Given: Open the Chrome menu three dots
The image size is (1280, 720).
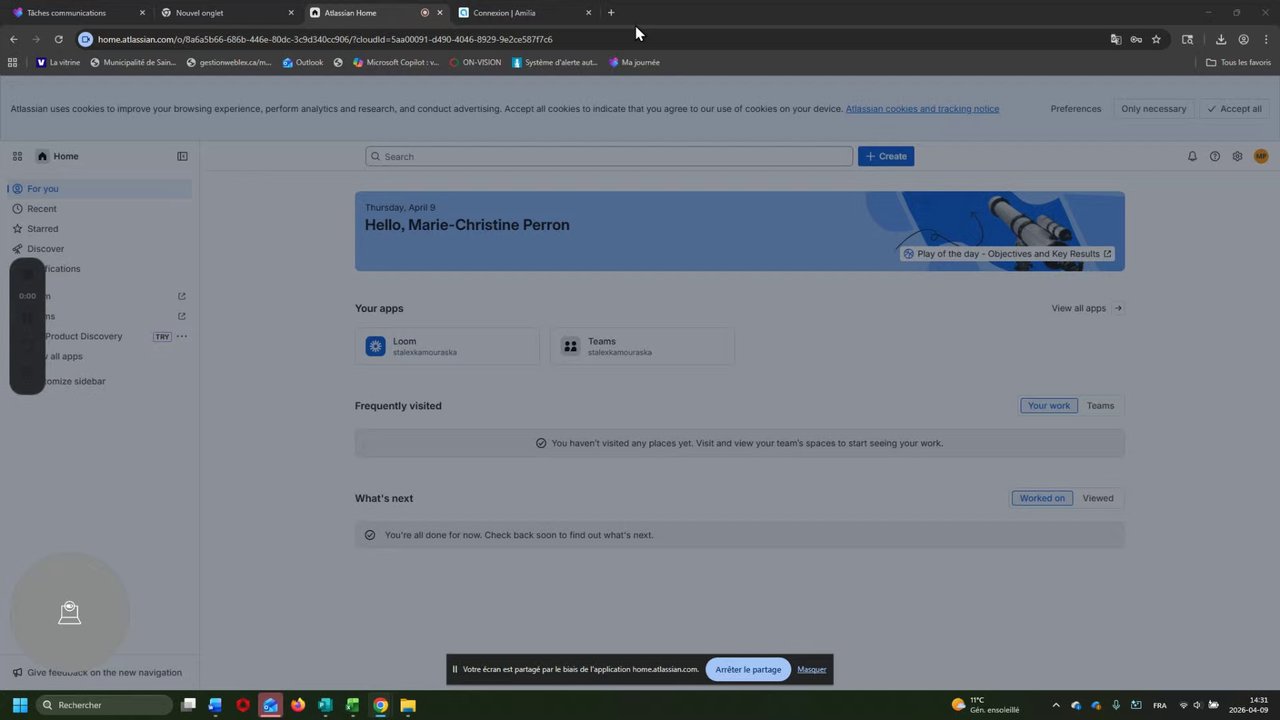Looking at the screenshot, I should tap(1265, 39).
